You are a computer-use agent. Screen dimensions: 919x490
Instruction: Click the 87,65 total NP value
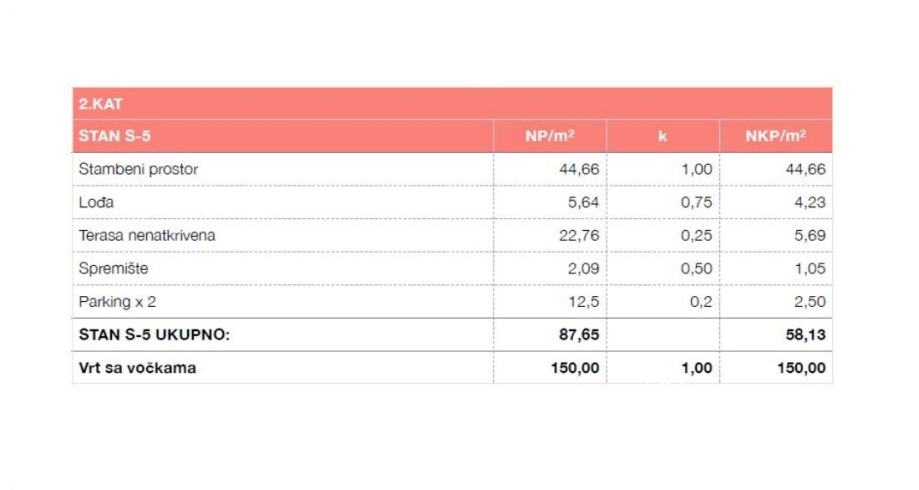tap(576, 335)
